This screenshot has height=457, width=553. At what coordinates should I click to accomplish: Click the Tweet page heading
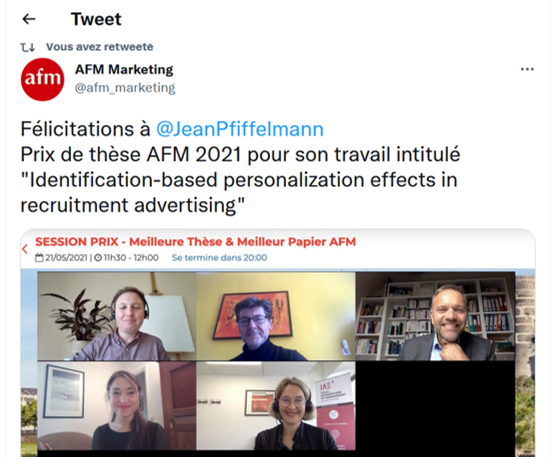(96, 19)
